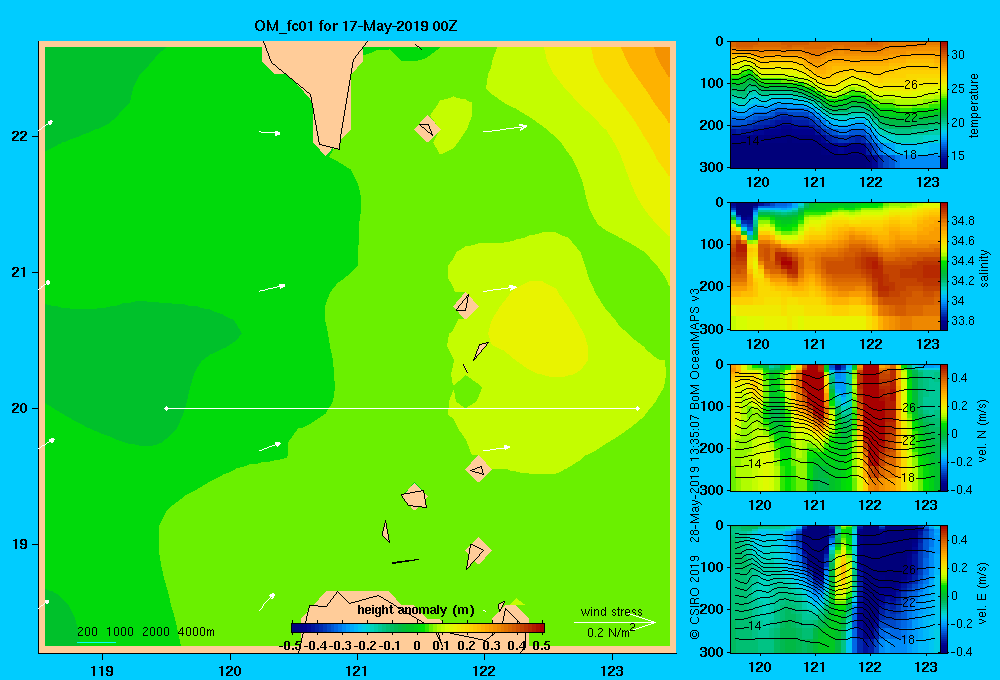Click the latitude '21' axis label on map
1000x680 pixels.
[x=19, y=272]
